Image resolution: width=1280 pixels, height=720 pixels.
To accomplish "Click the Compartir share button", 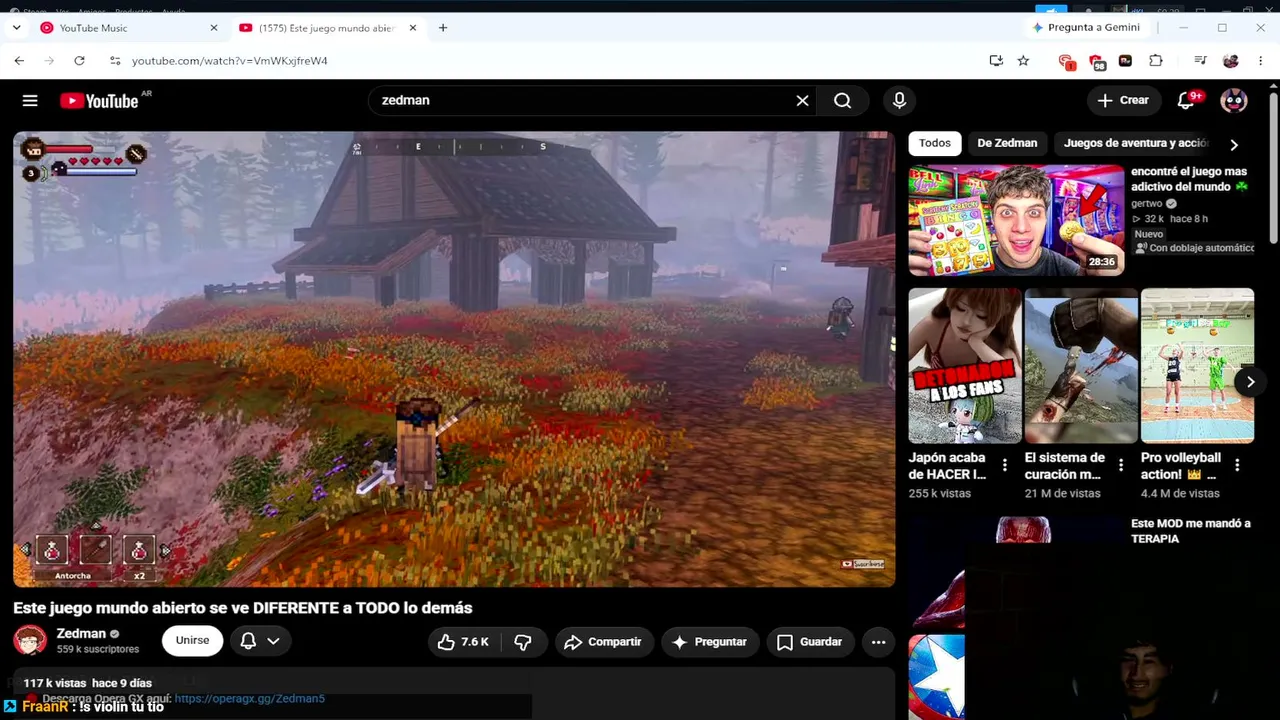I will tap(603, 642).
